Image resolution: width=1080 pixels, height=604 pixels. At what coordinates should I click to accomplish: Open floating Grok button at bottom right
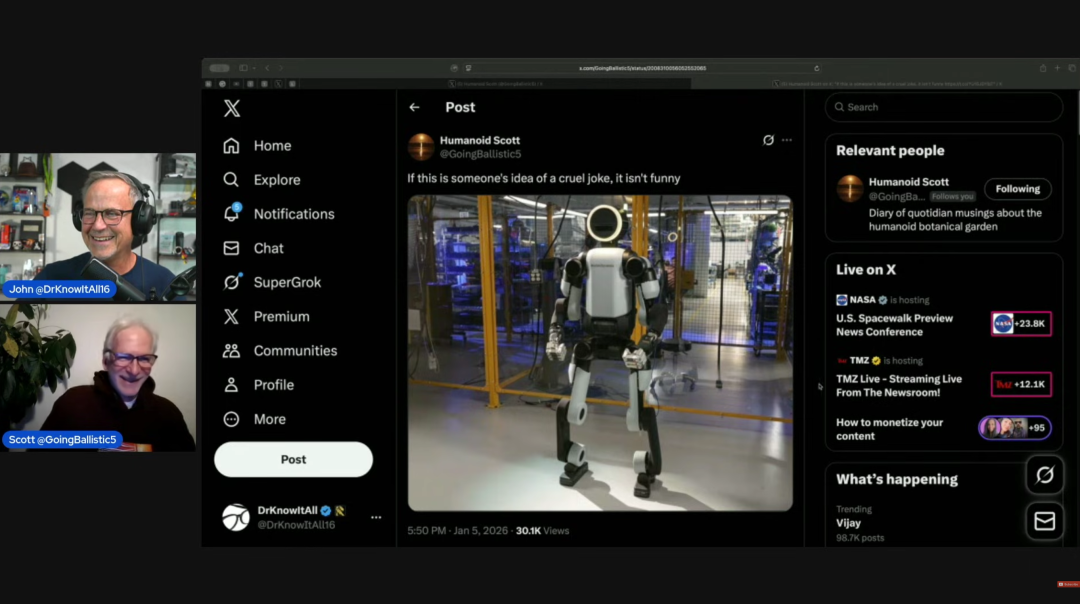click(1044, 475)
